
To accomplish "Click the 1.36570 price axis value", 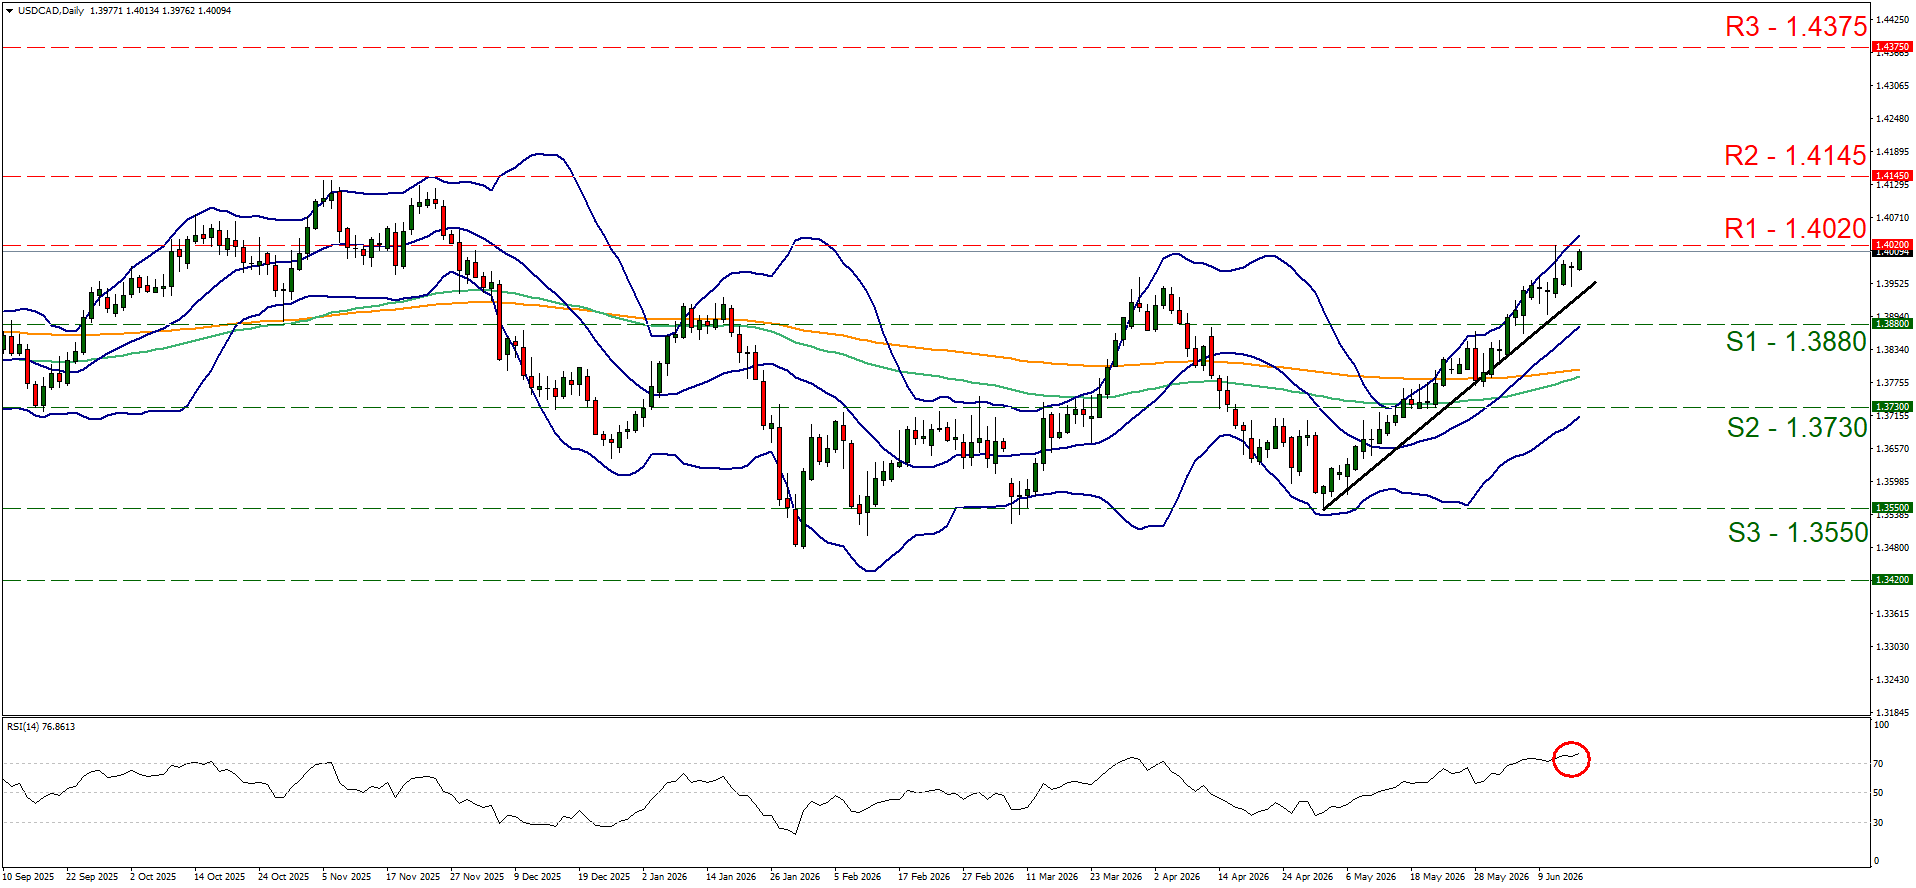I will 1892,449.
